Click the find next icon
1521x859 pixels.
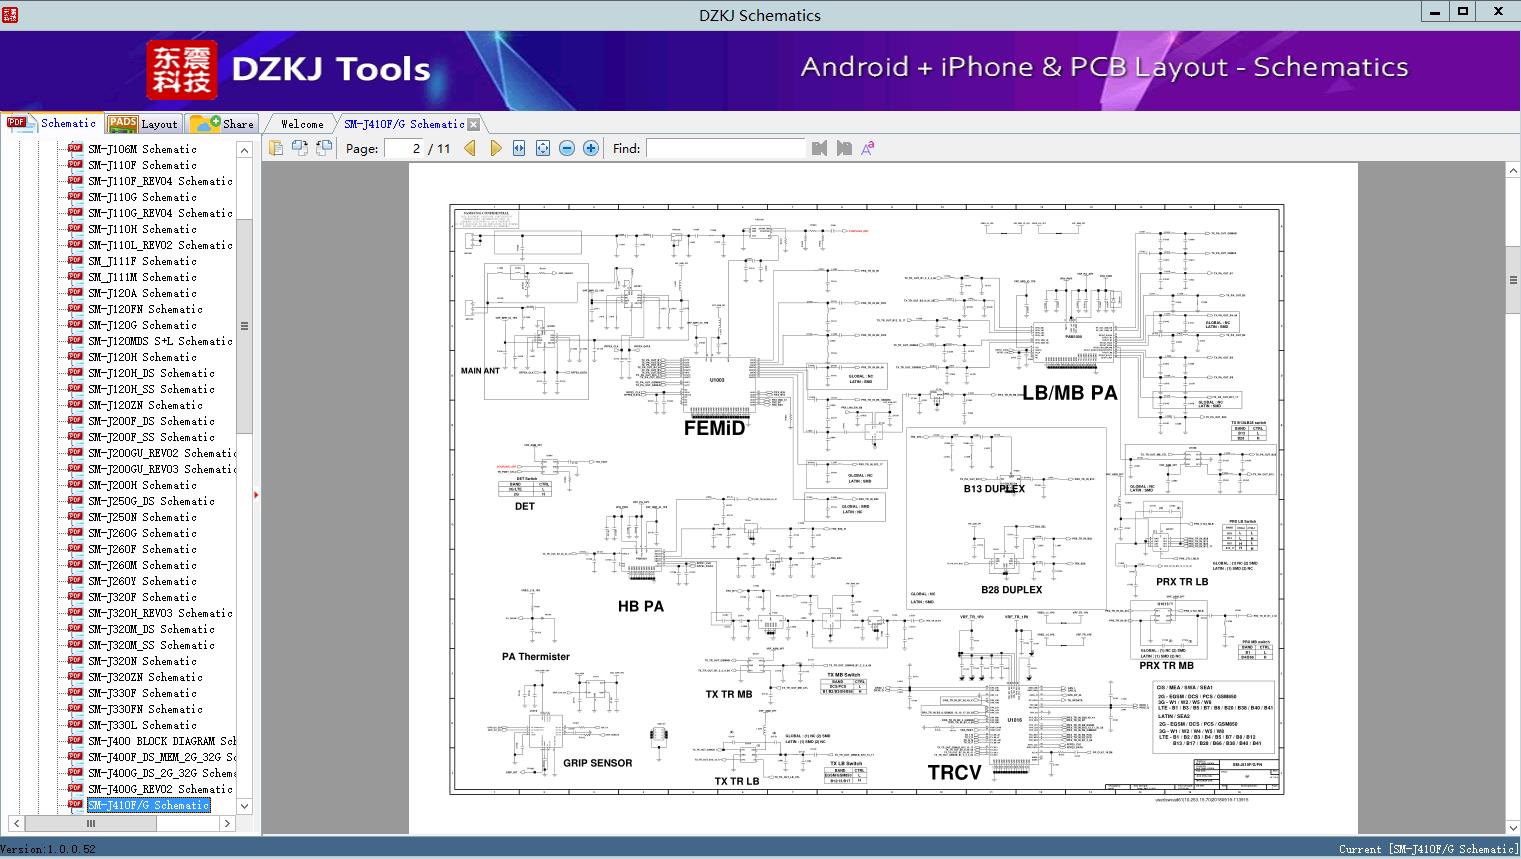844,148
